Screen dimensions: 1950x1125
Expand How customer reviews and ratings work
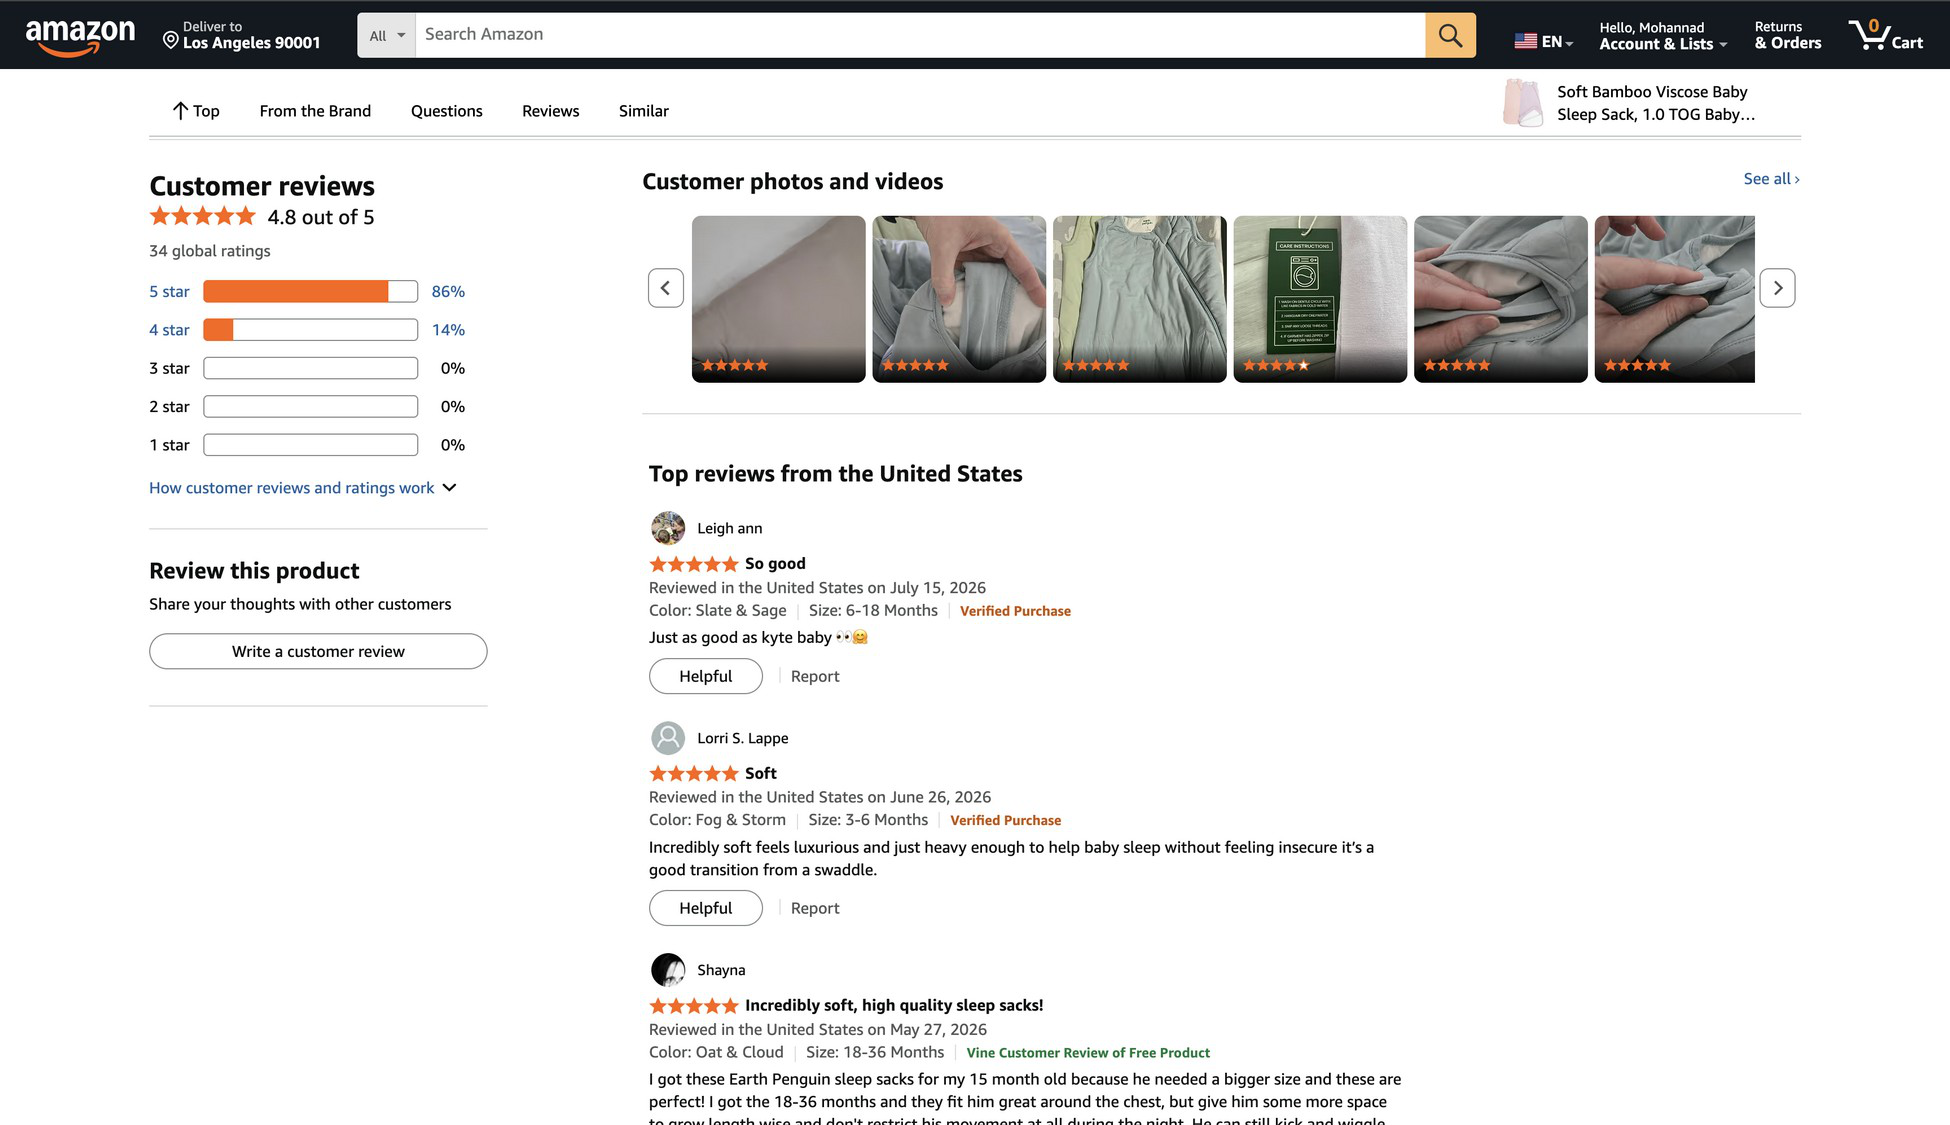point(303,488)
